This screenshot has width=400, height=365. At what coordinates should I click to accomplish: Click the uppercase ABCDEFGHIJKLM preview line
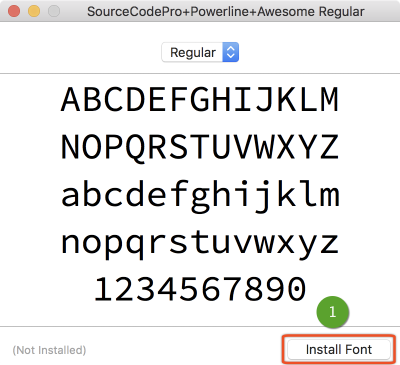point(200,99)
